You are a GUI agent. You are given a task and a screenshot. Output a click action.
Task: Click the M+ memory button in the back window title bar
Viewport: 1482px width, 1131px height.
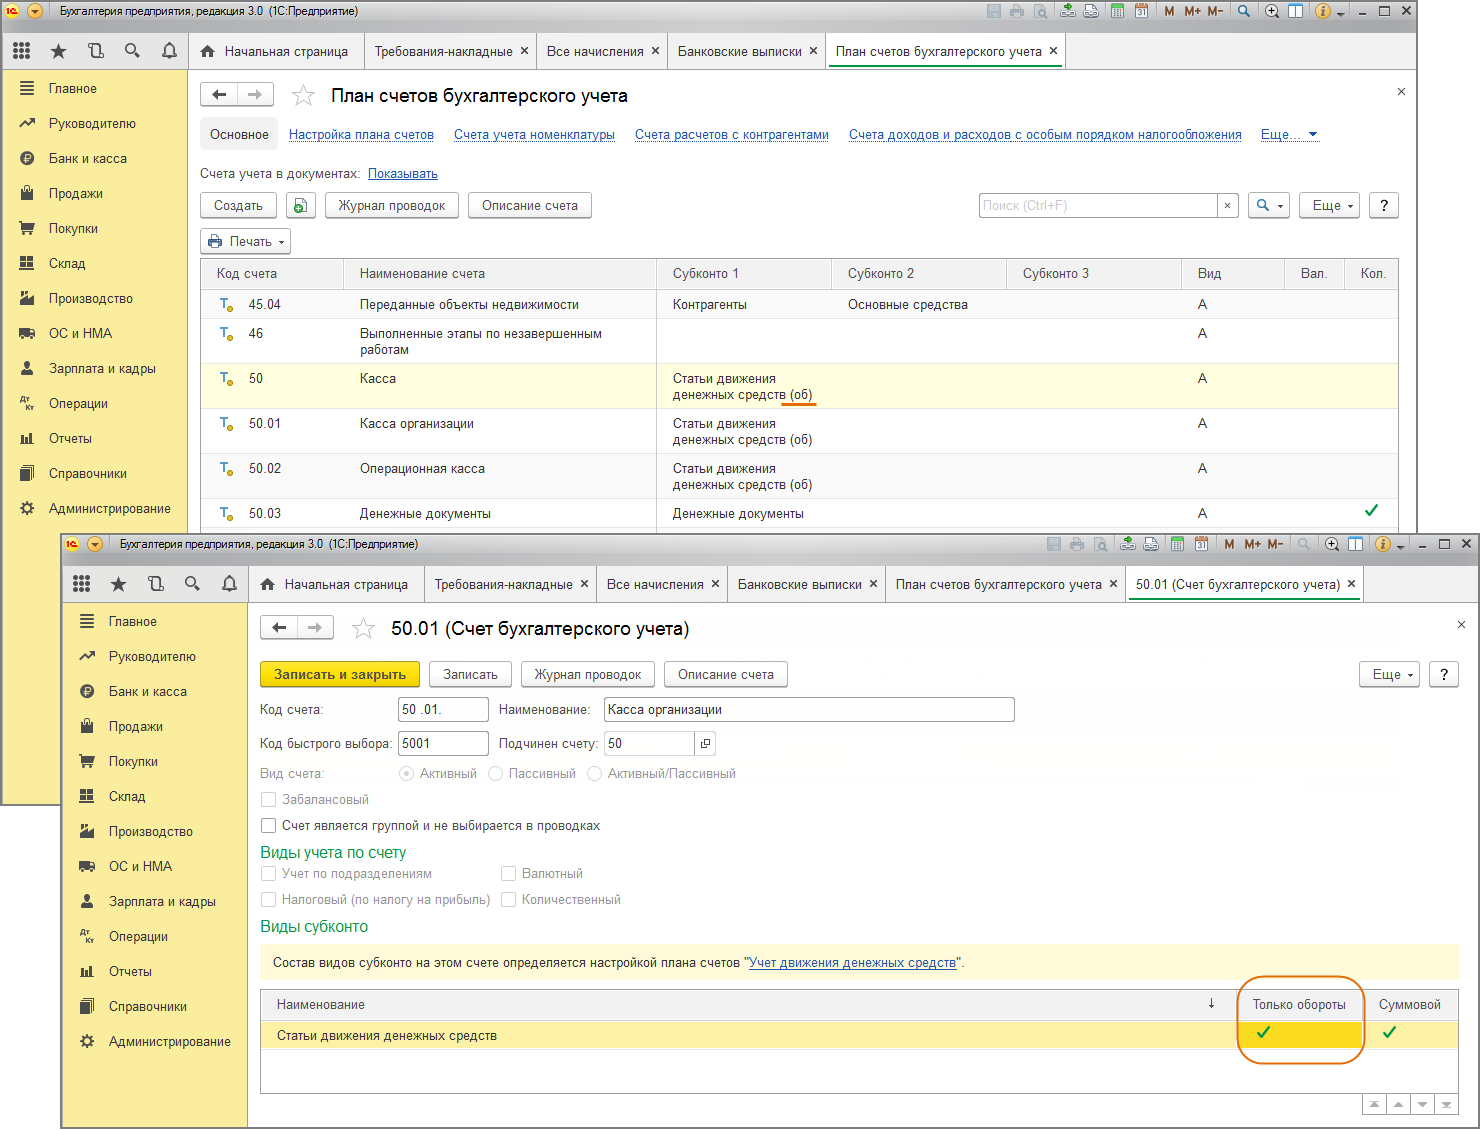pos(1192,11)
